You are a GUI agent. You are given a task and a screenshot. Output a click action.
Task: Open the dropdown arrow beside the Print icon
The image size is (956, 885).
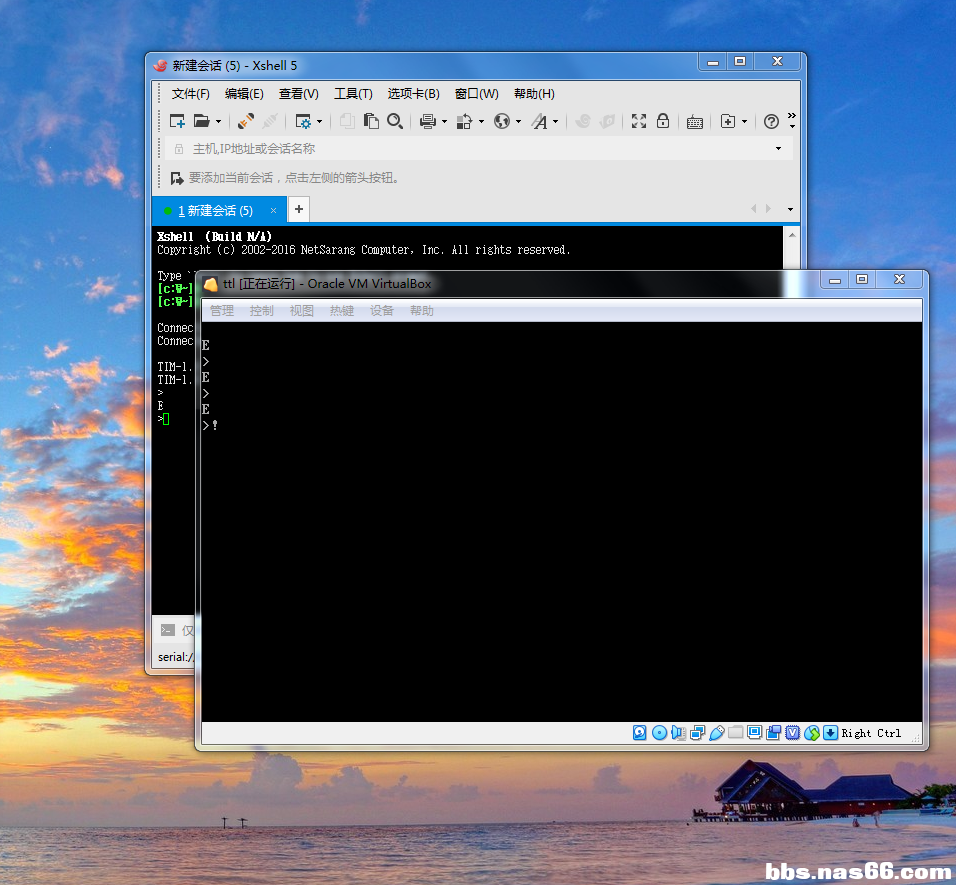tap(444, 122)
